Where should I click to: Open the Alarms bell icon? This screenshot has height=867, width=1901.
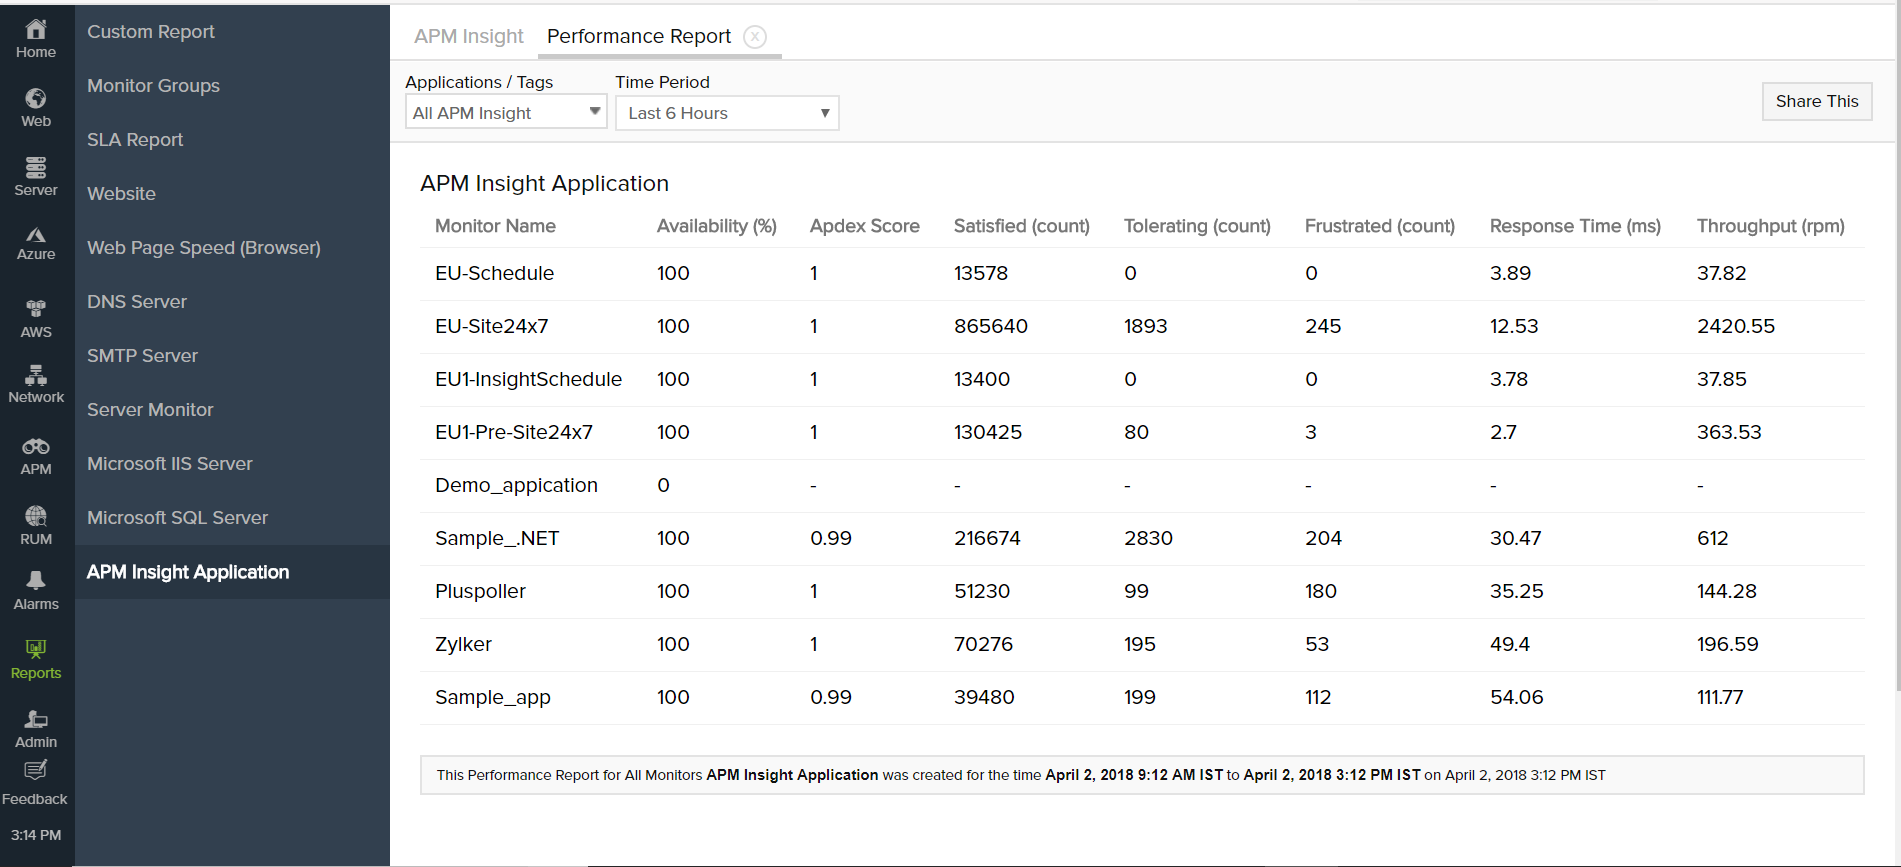[36, 581]
